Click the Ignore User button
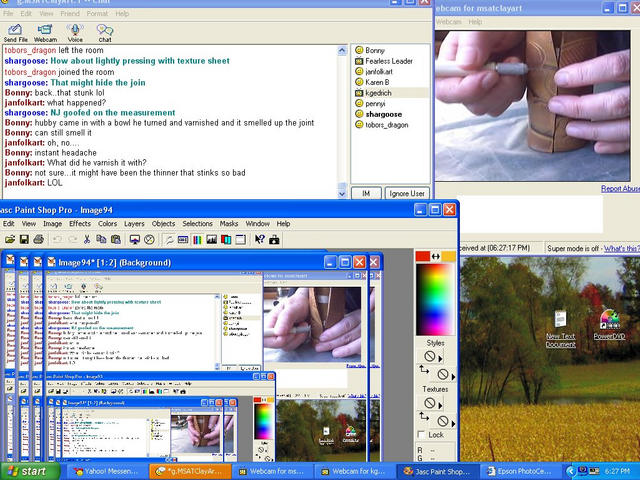Screen dimensions: 640x480 pos(407,193)
